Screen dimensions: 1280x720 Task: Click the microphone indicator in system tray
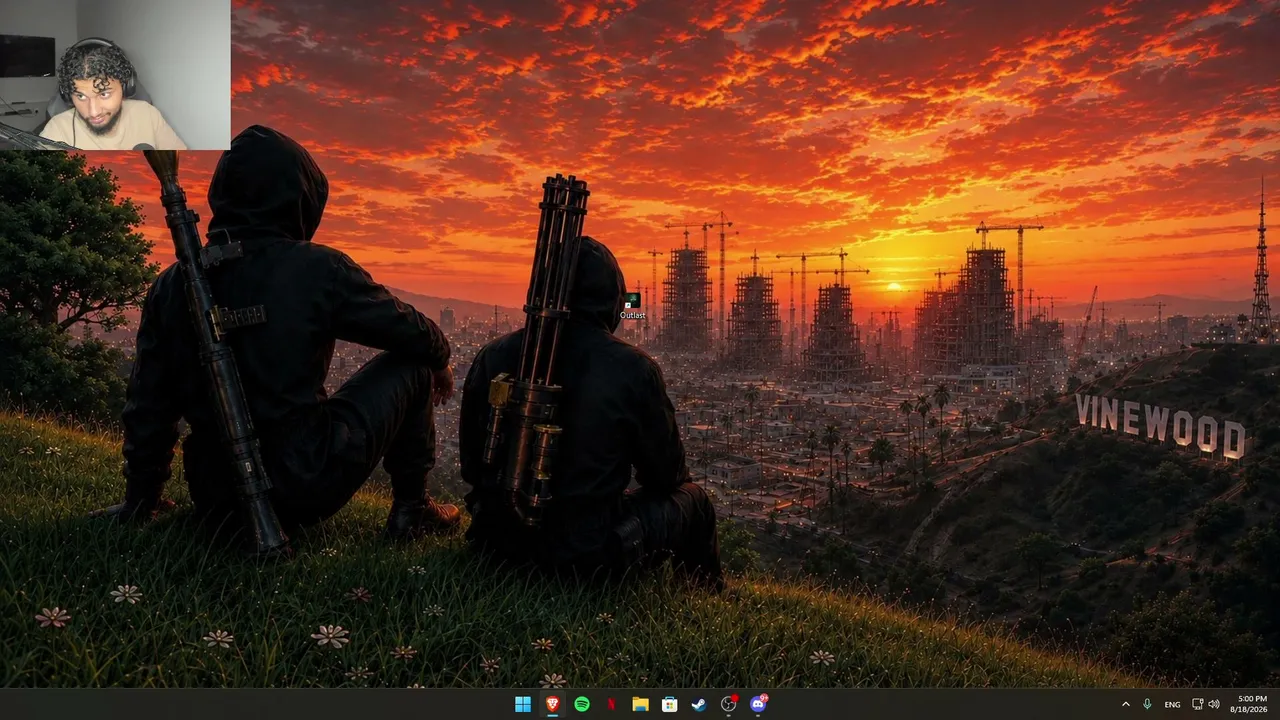[1147, 704]
